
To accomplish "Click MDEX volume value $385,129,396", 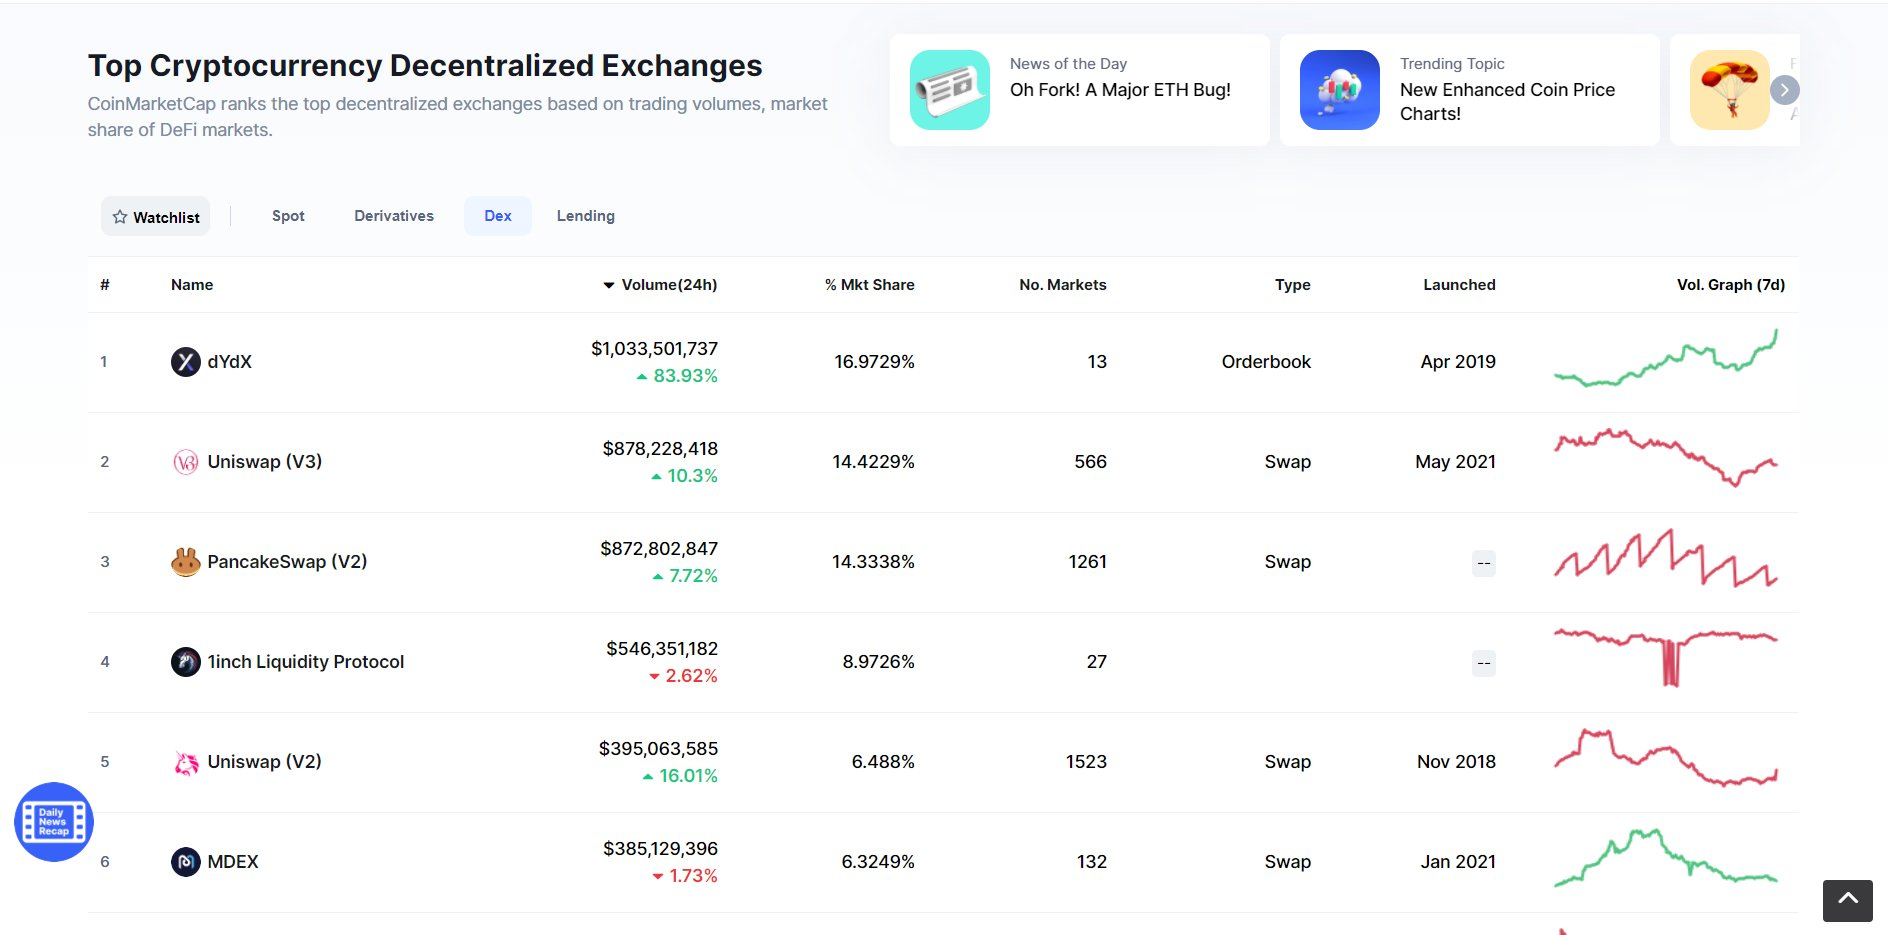I will (660, 849).
